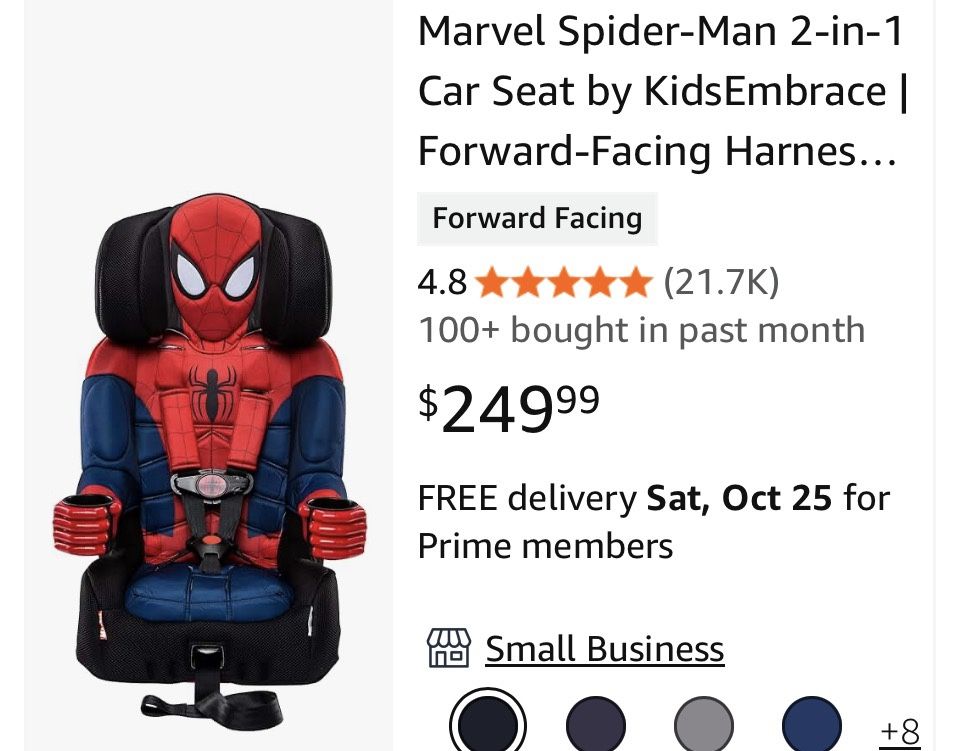Click the Forward Facing badge
The width and height of the screenshot is (960, 751).
point(537,218)
